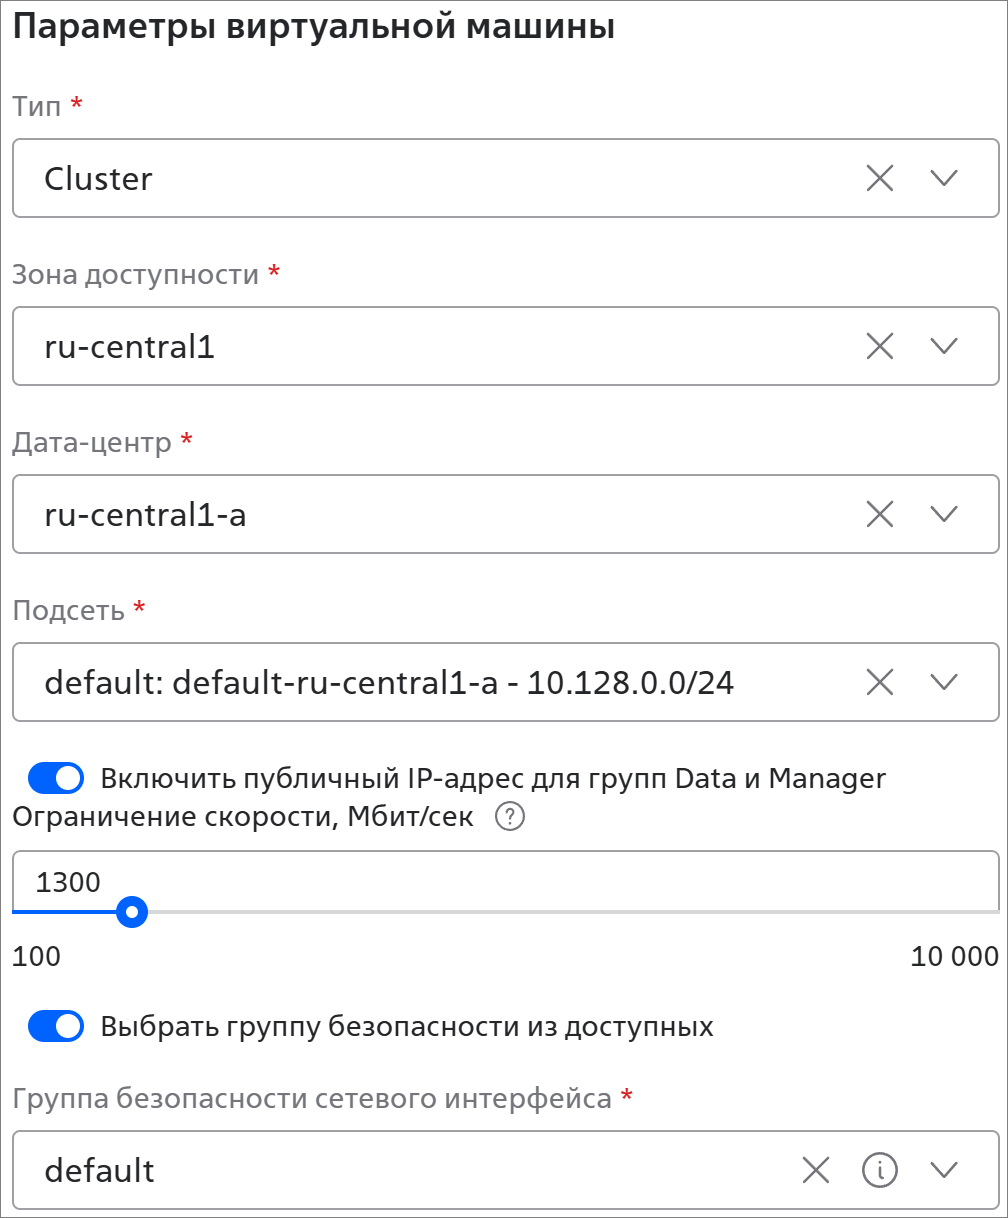Open the security group dropdown arrow

pyautogui.click(x=943, y=1170)
